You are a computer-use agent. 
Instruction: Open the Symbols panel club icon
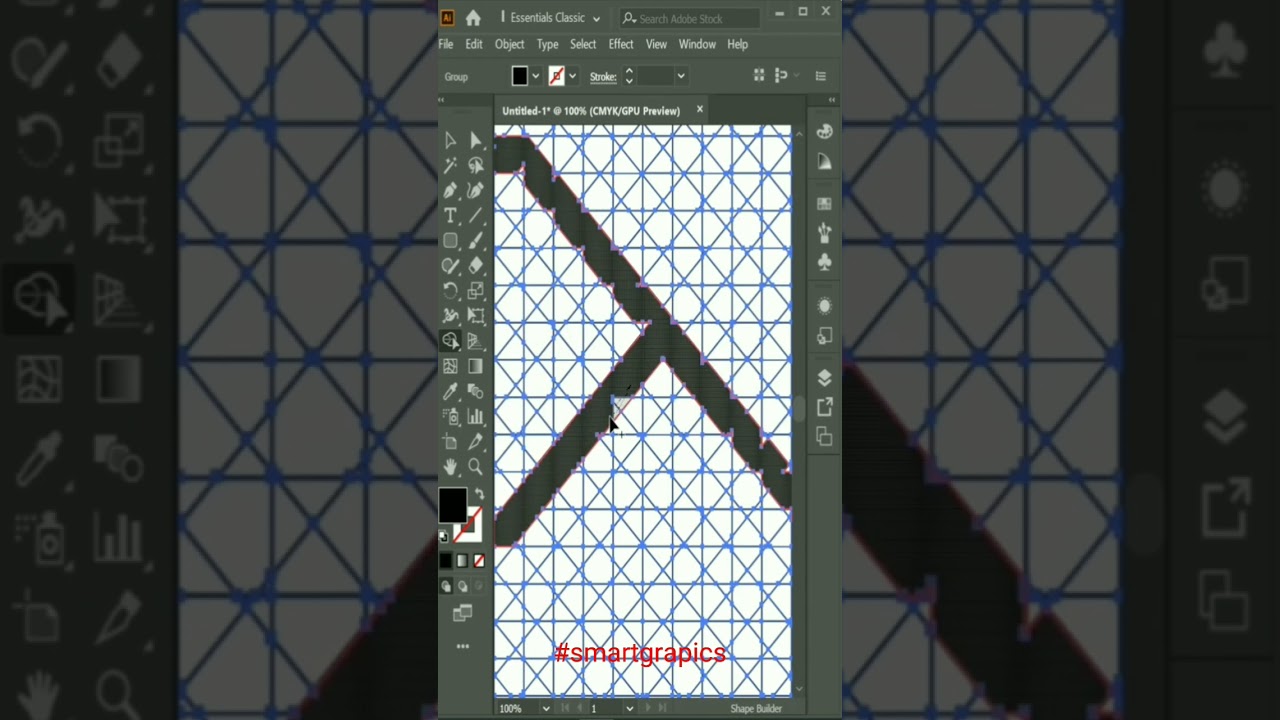click(824, 262)
